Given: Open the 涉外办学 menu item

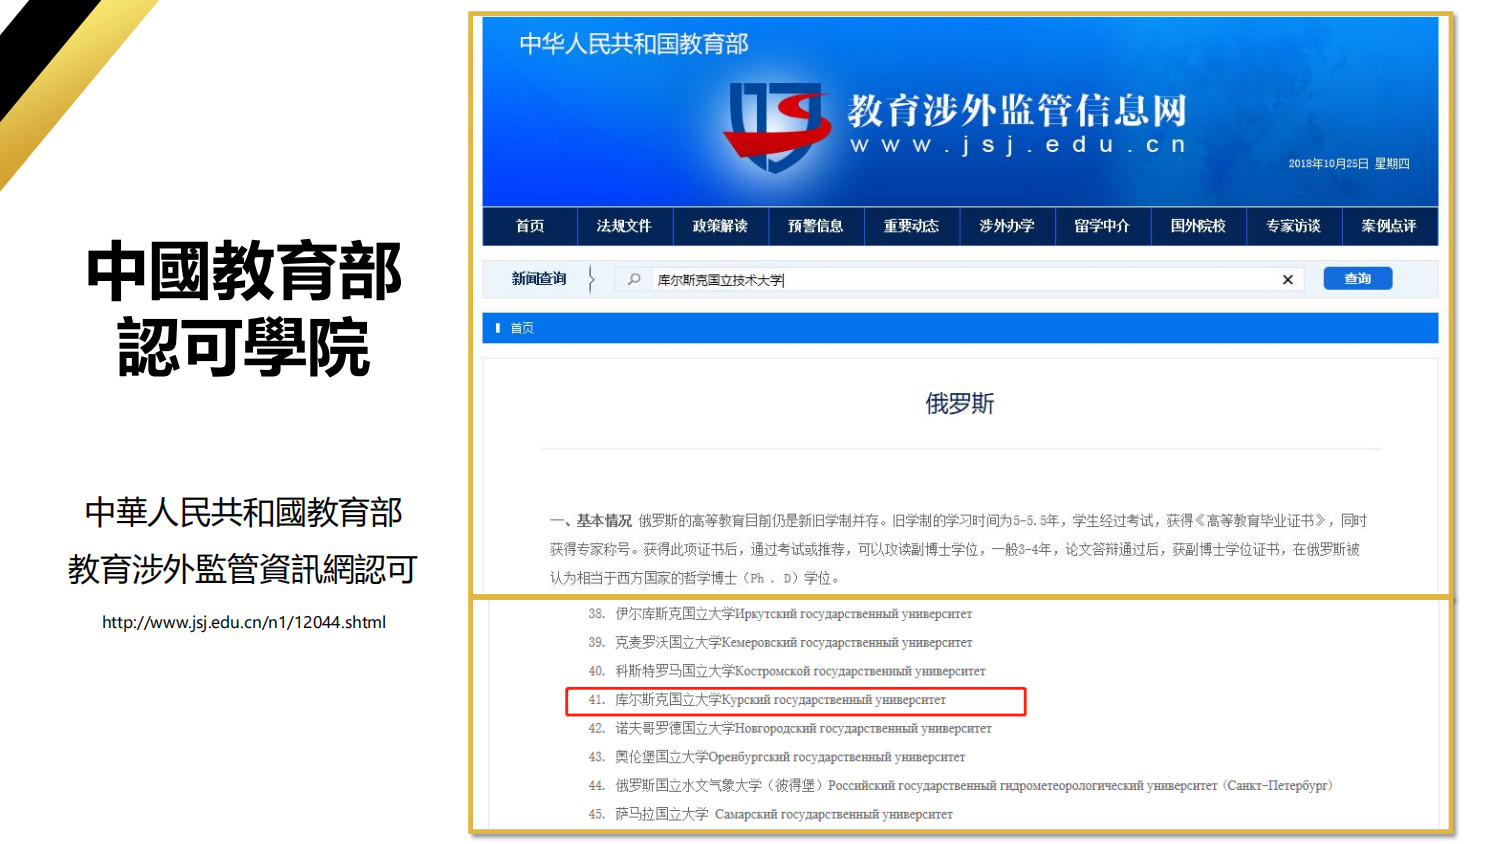Looking at the screenshot, I should tap(1007, 226).
